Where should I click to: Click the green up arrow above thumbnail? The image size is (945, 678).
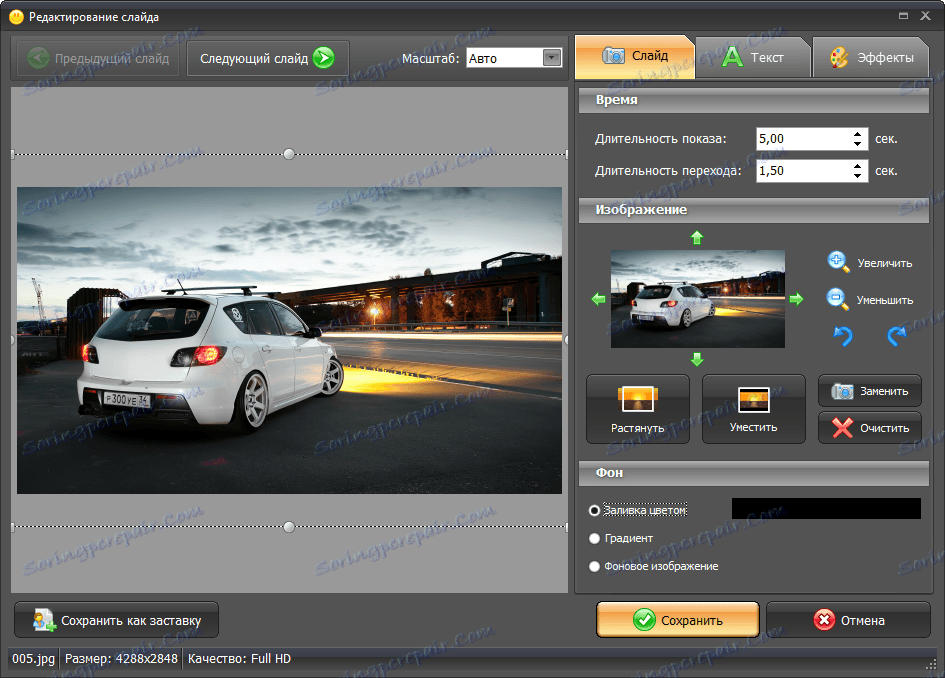point(697,237)
